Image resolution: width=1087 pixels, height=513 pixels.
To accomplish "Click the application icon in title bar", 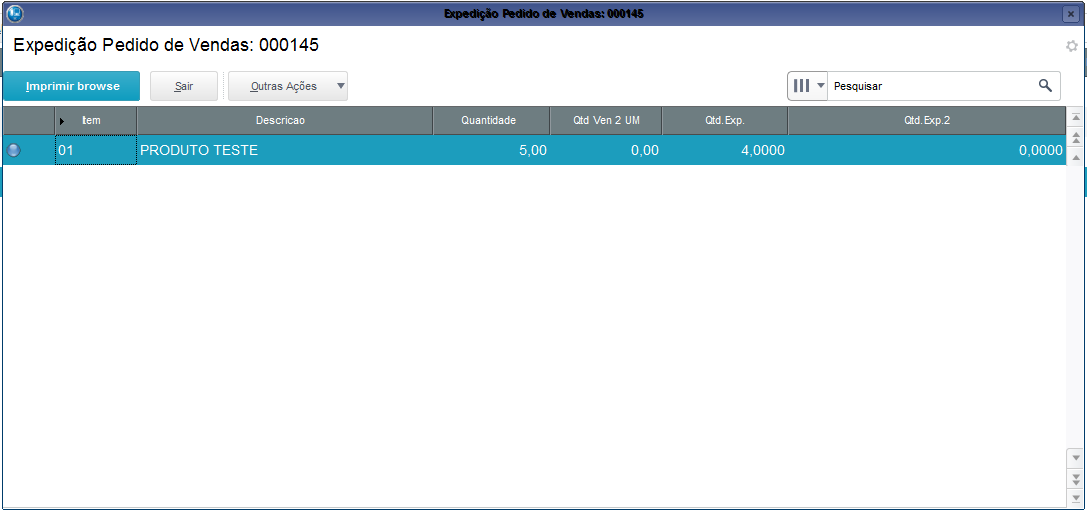I will 13,13.
